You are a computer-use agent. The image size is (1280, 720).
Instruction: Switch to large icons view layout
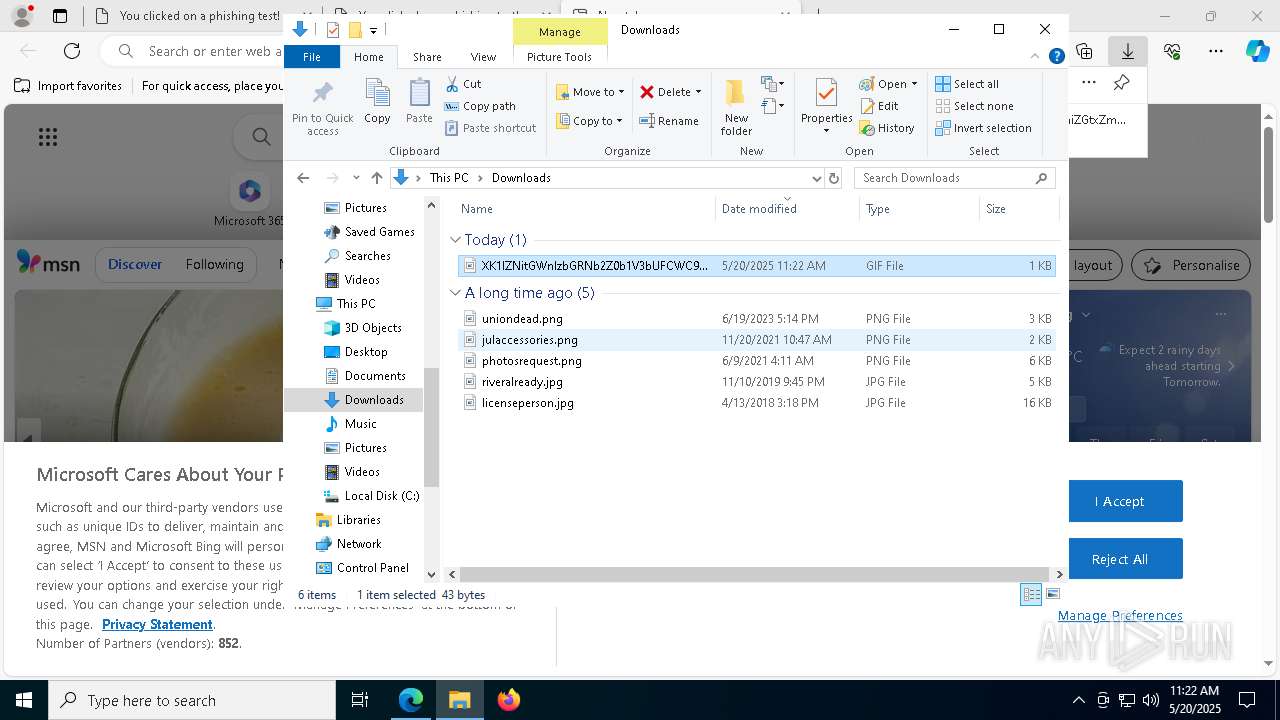[x=1052, y=594]
